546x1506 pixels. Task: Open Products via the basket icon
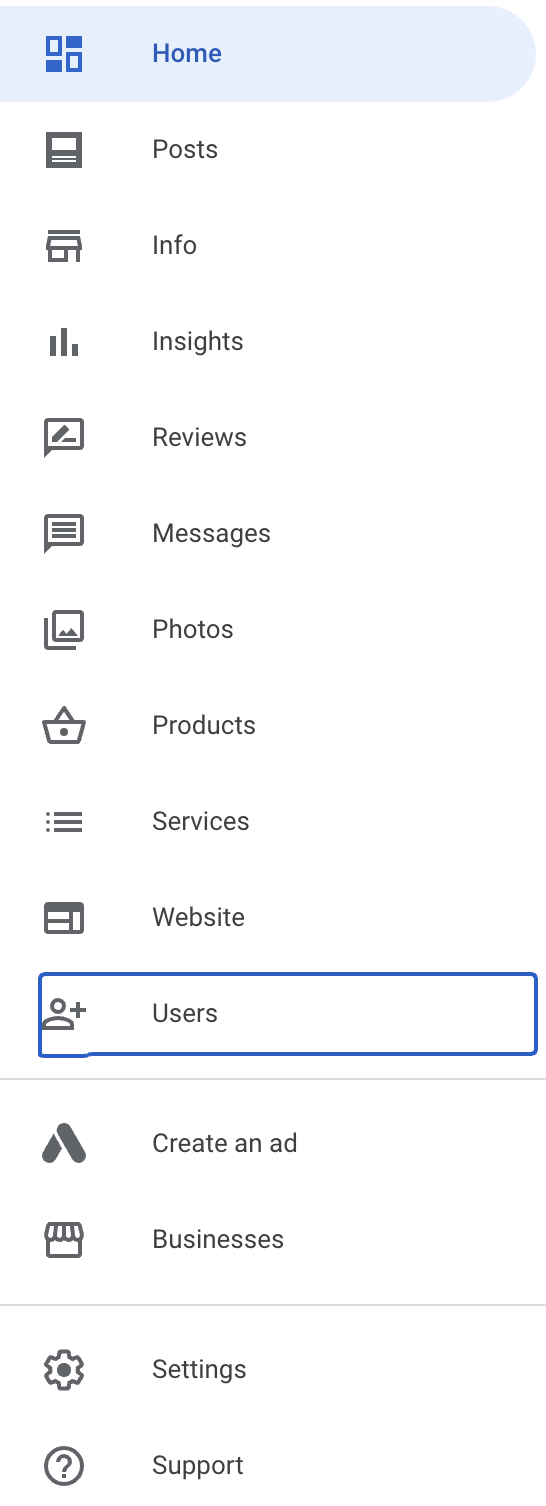pyautogui.click(x=64, y=726)
